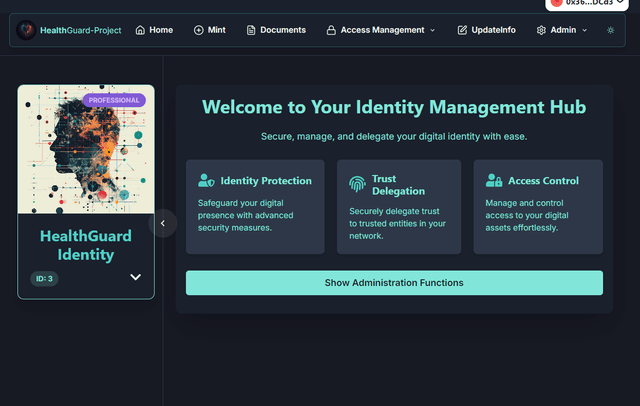
Task: Open the Mint page
Action: (x=216, y=30)
